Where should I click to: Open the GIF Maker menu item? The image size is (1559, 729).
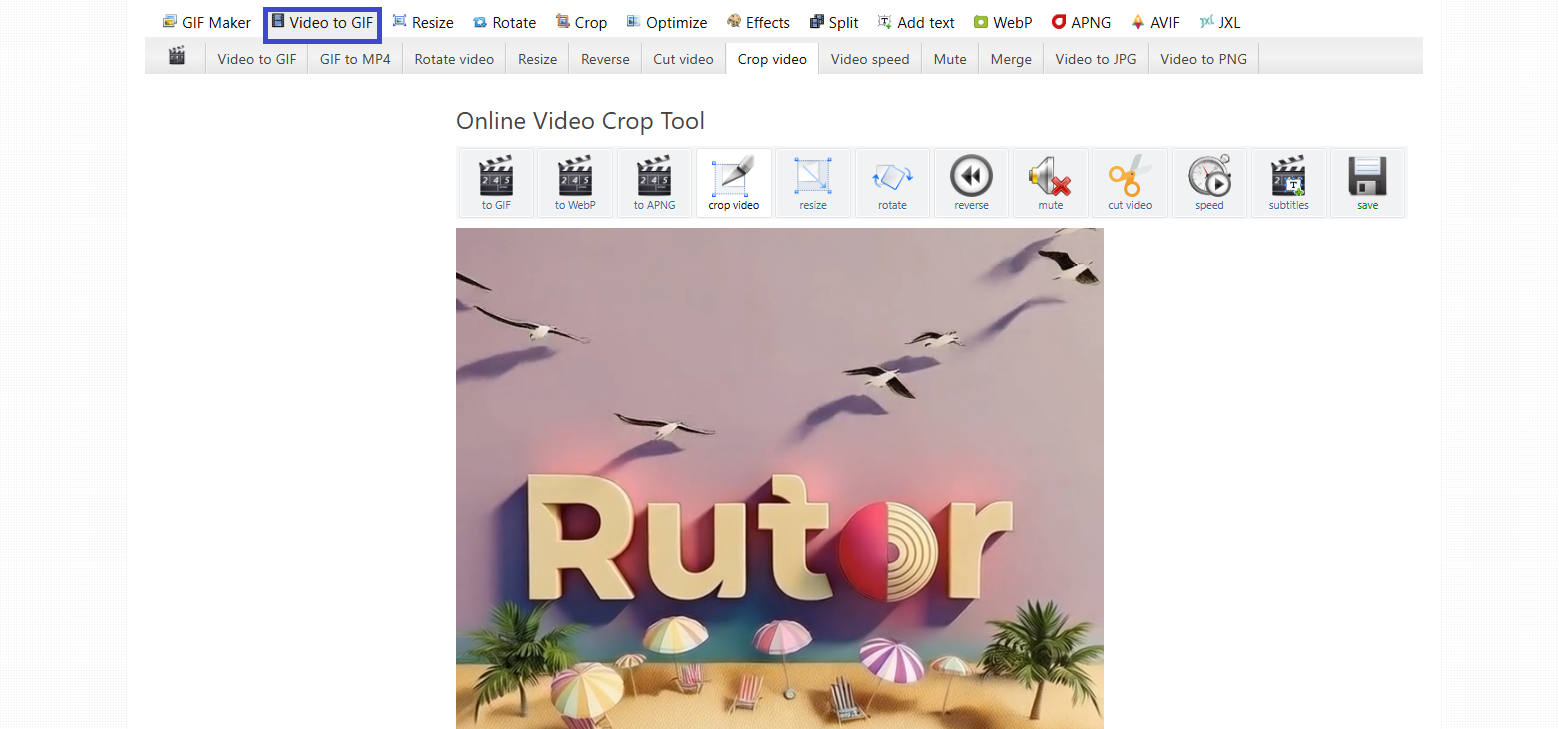[207, 22]
